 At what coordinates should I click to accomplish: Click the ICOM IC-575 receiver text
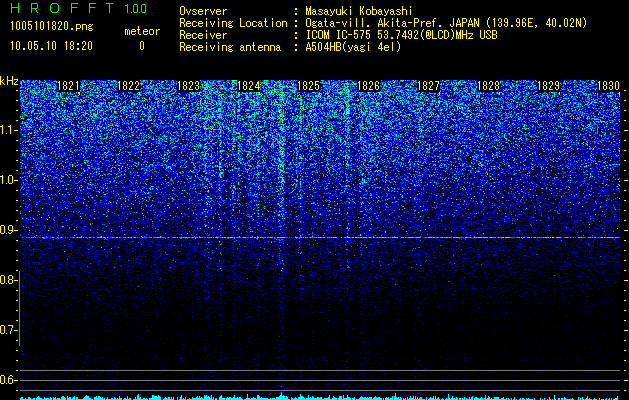[x=401, y=35]
